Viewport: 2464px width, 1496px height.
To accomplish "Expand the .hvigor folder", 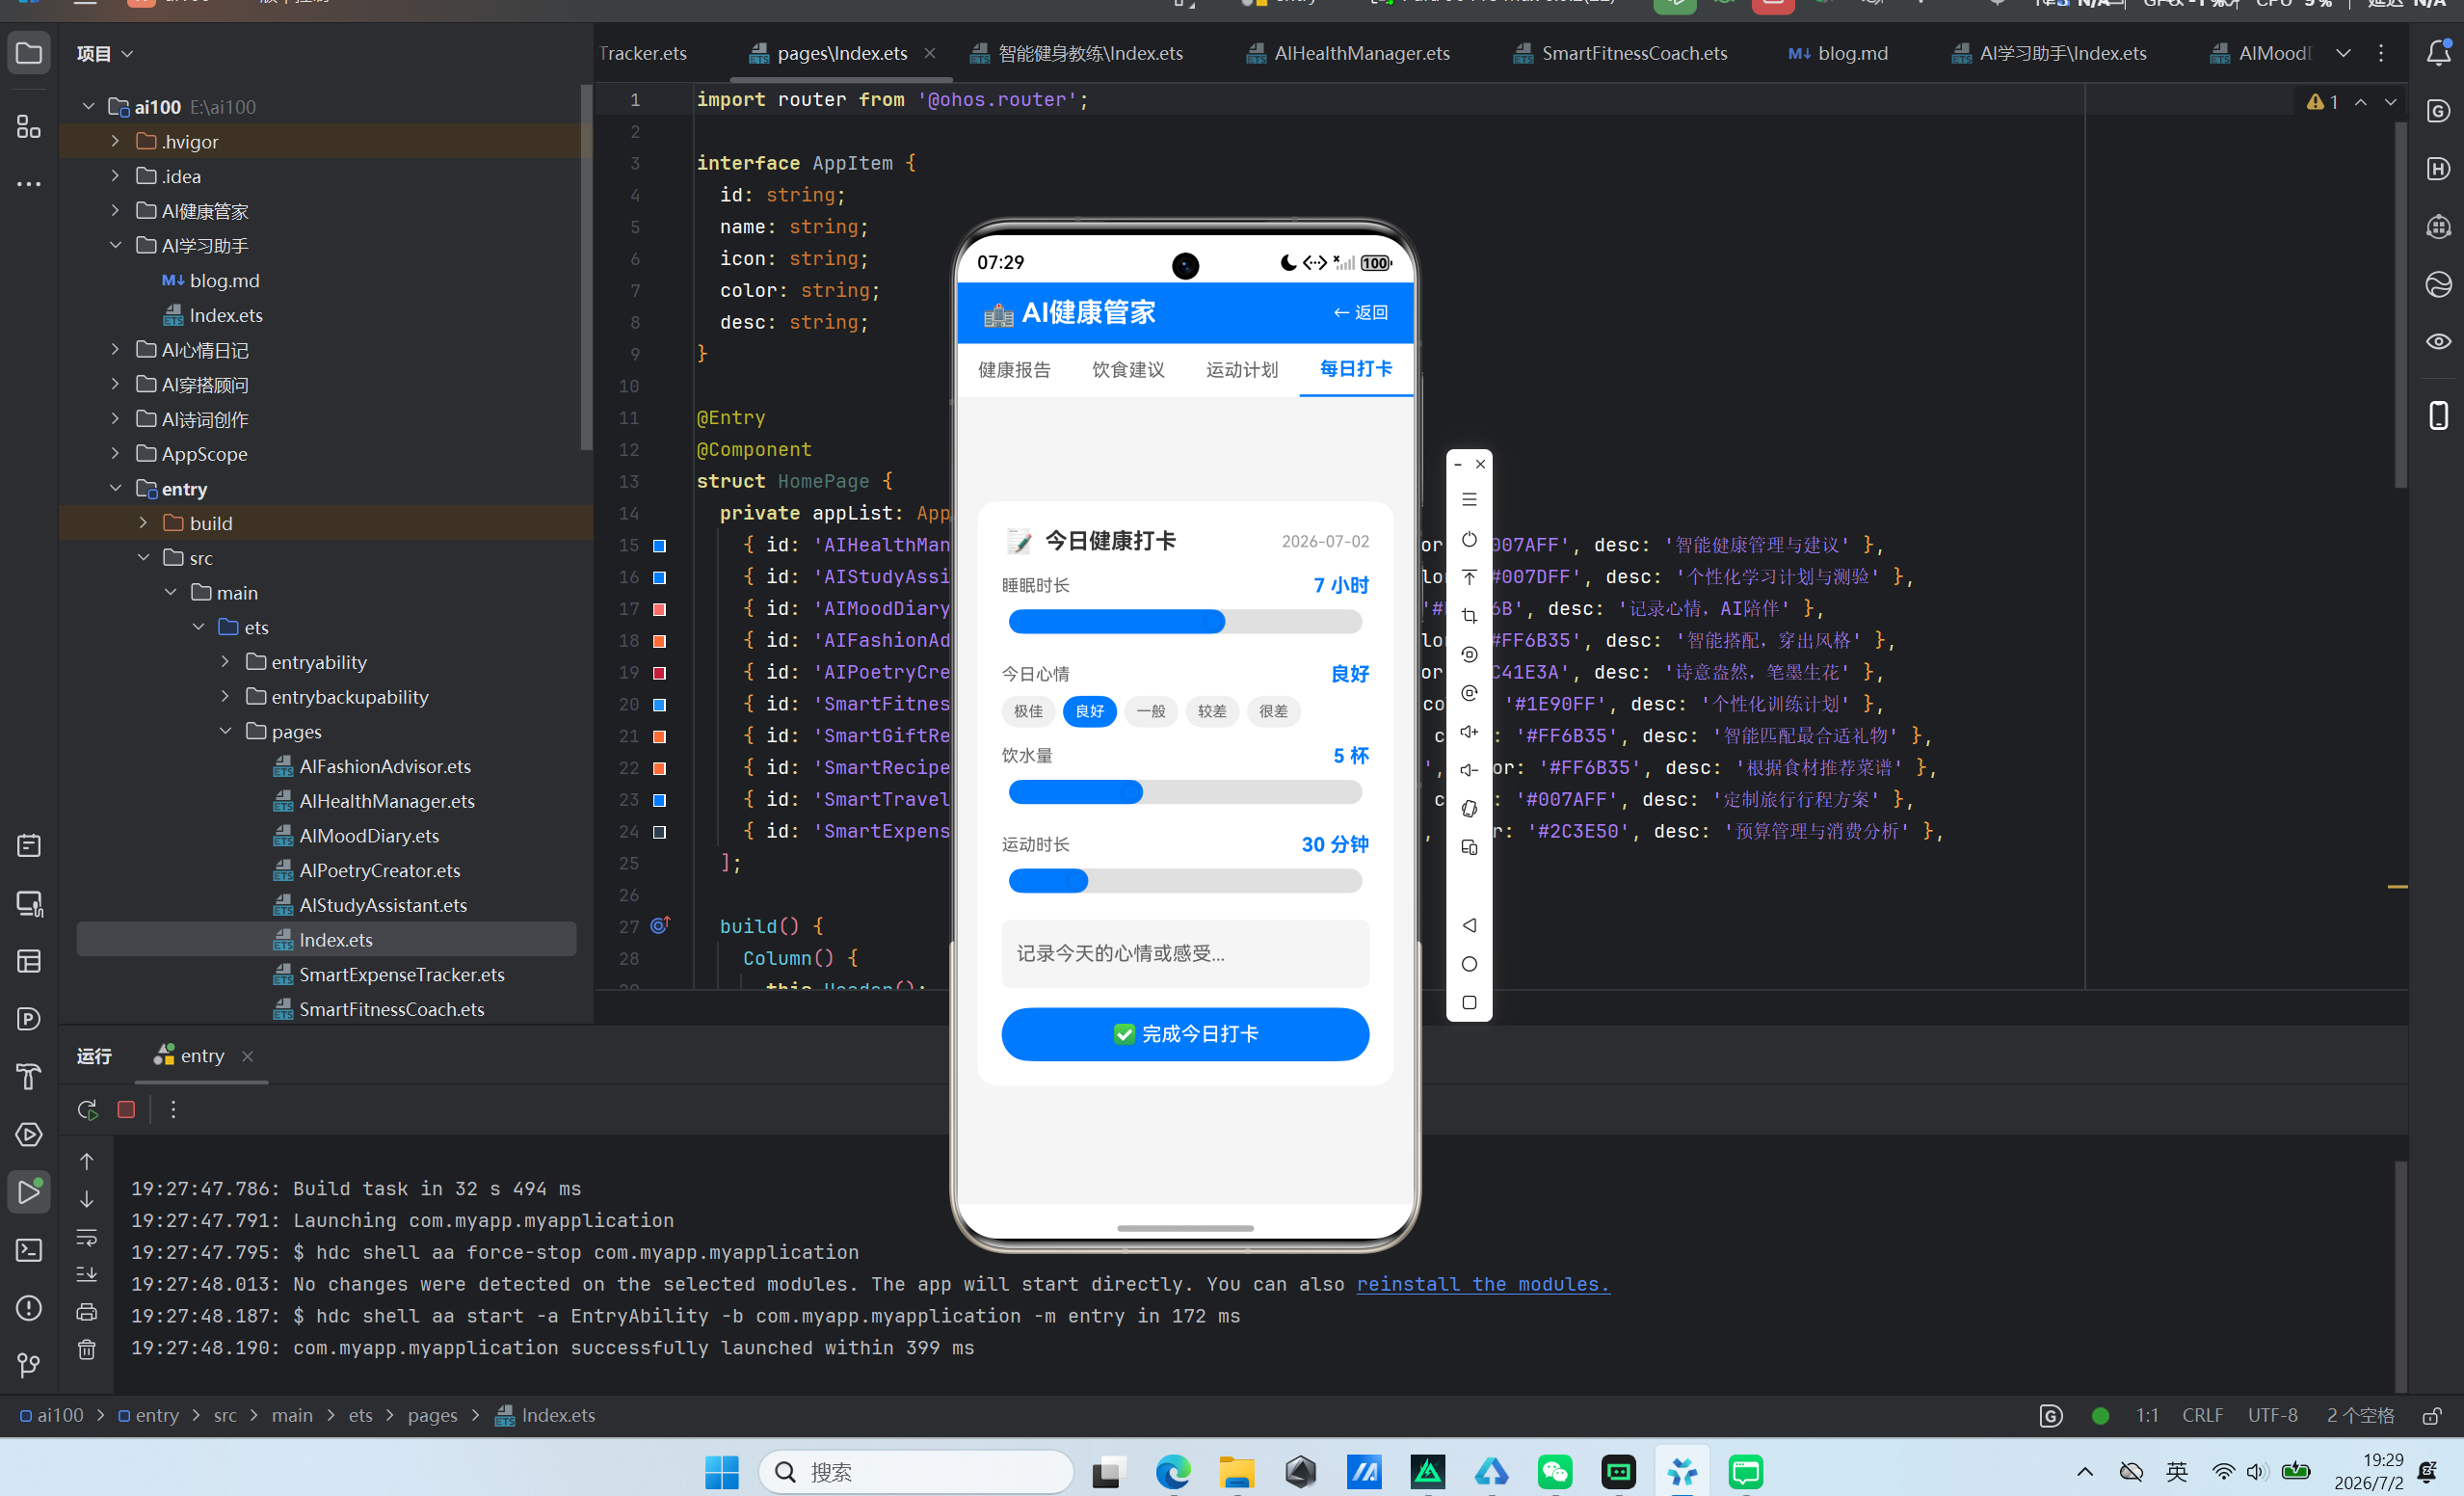I will 115,141.
